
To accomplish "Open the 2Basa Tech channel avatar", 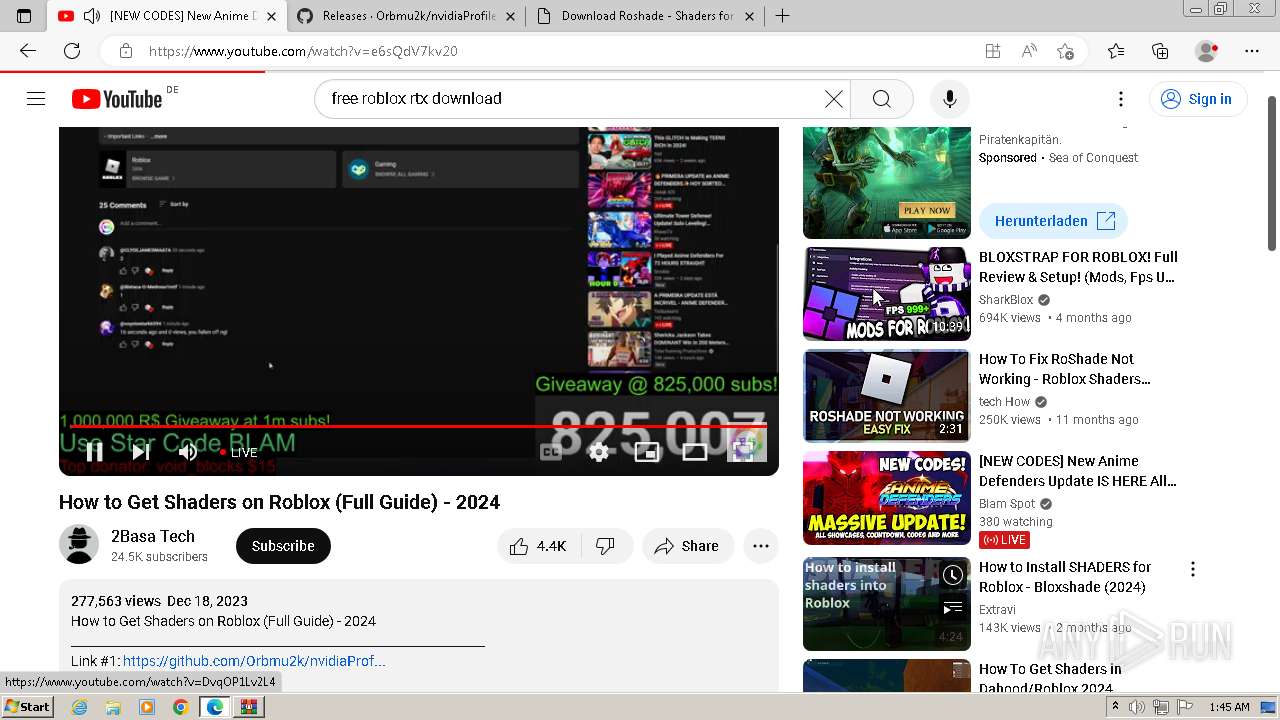I will coord(79,545).
